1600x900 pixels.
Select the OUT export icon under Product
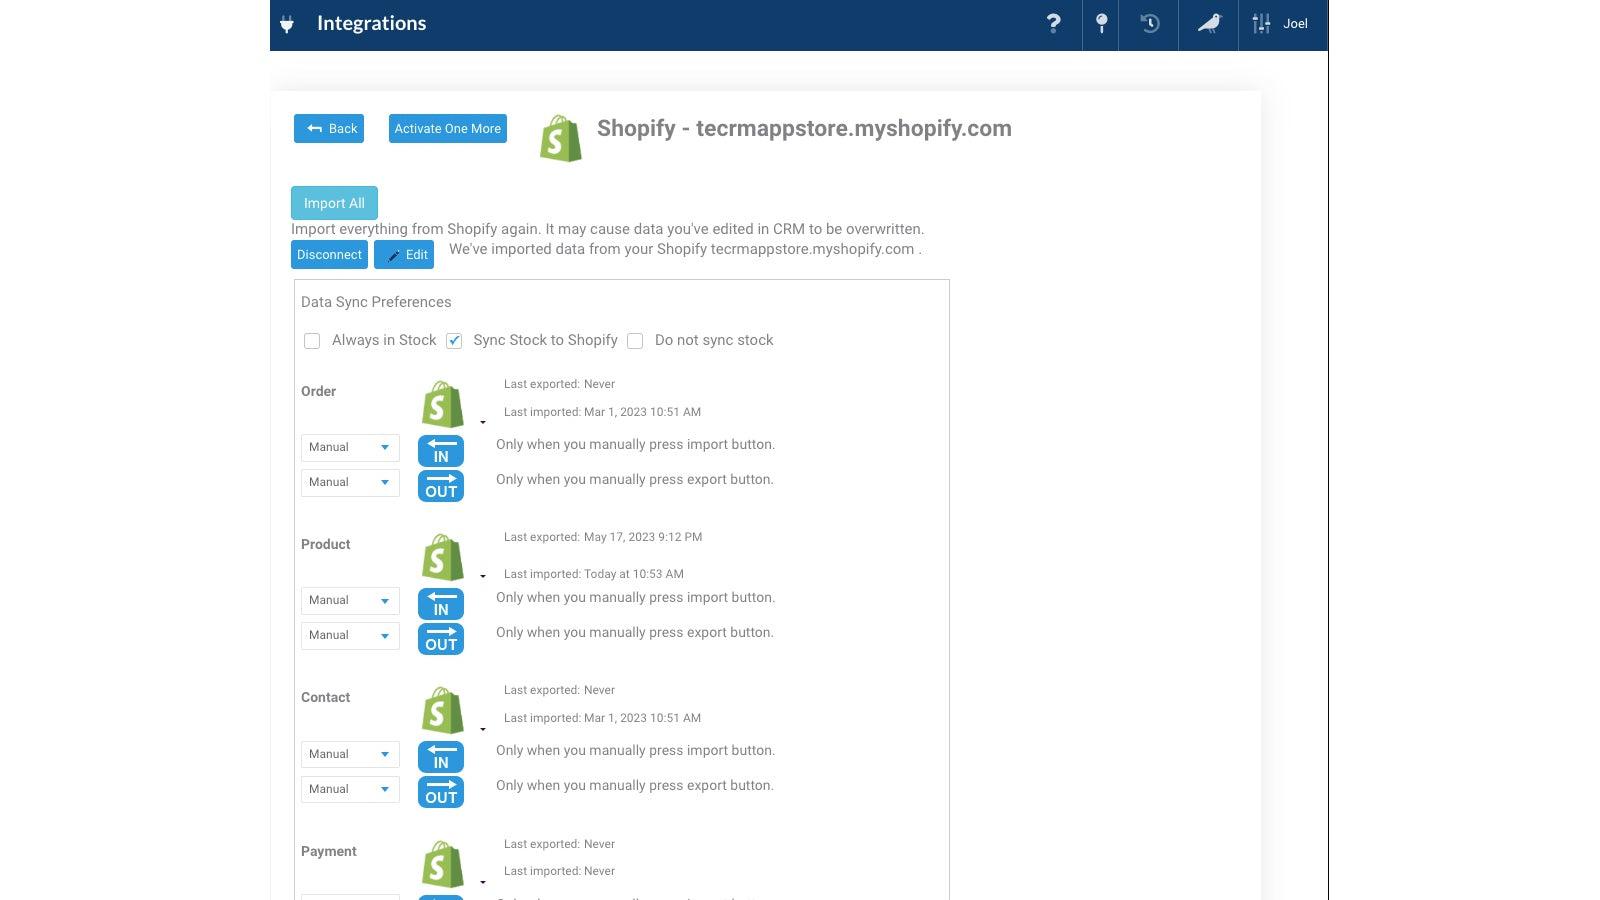[x=440, y=638]
